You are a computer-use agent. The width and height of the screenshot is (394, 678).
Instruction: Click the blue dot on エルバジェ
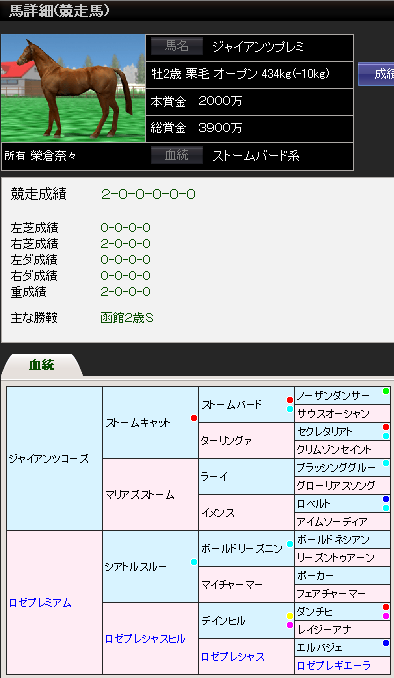pos(386,643)
